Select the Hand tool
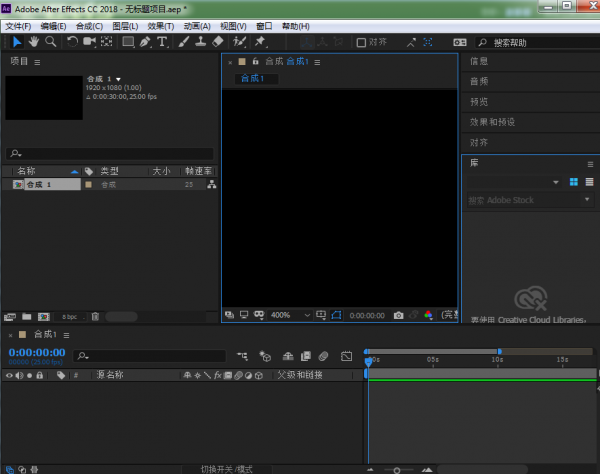600x474 pixels. coord(33,42)
